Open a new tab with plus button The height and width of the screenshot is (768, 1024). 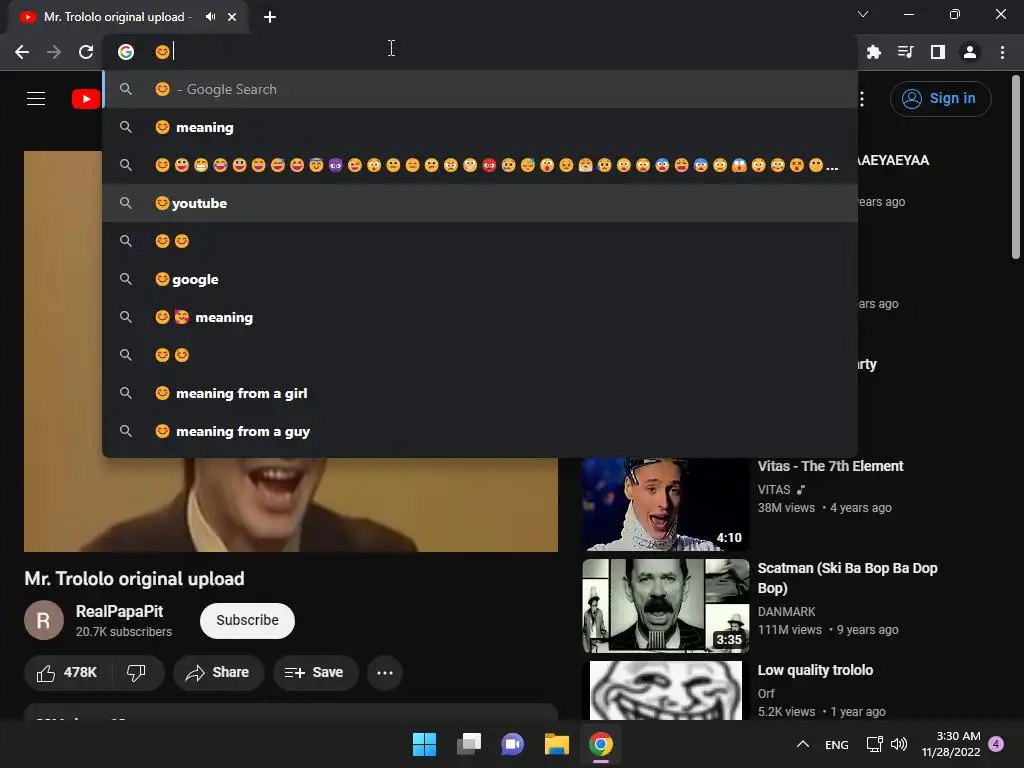click(270, 17)
